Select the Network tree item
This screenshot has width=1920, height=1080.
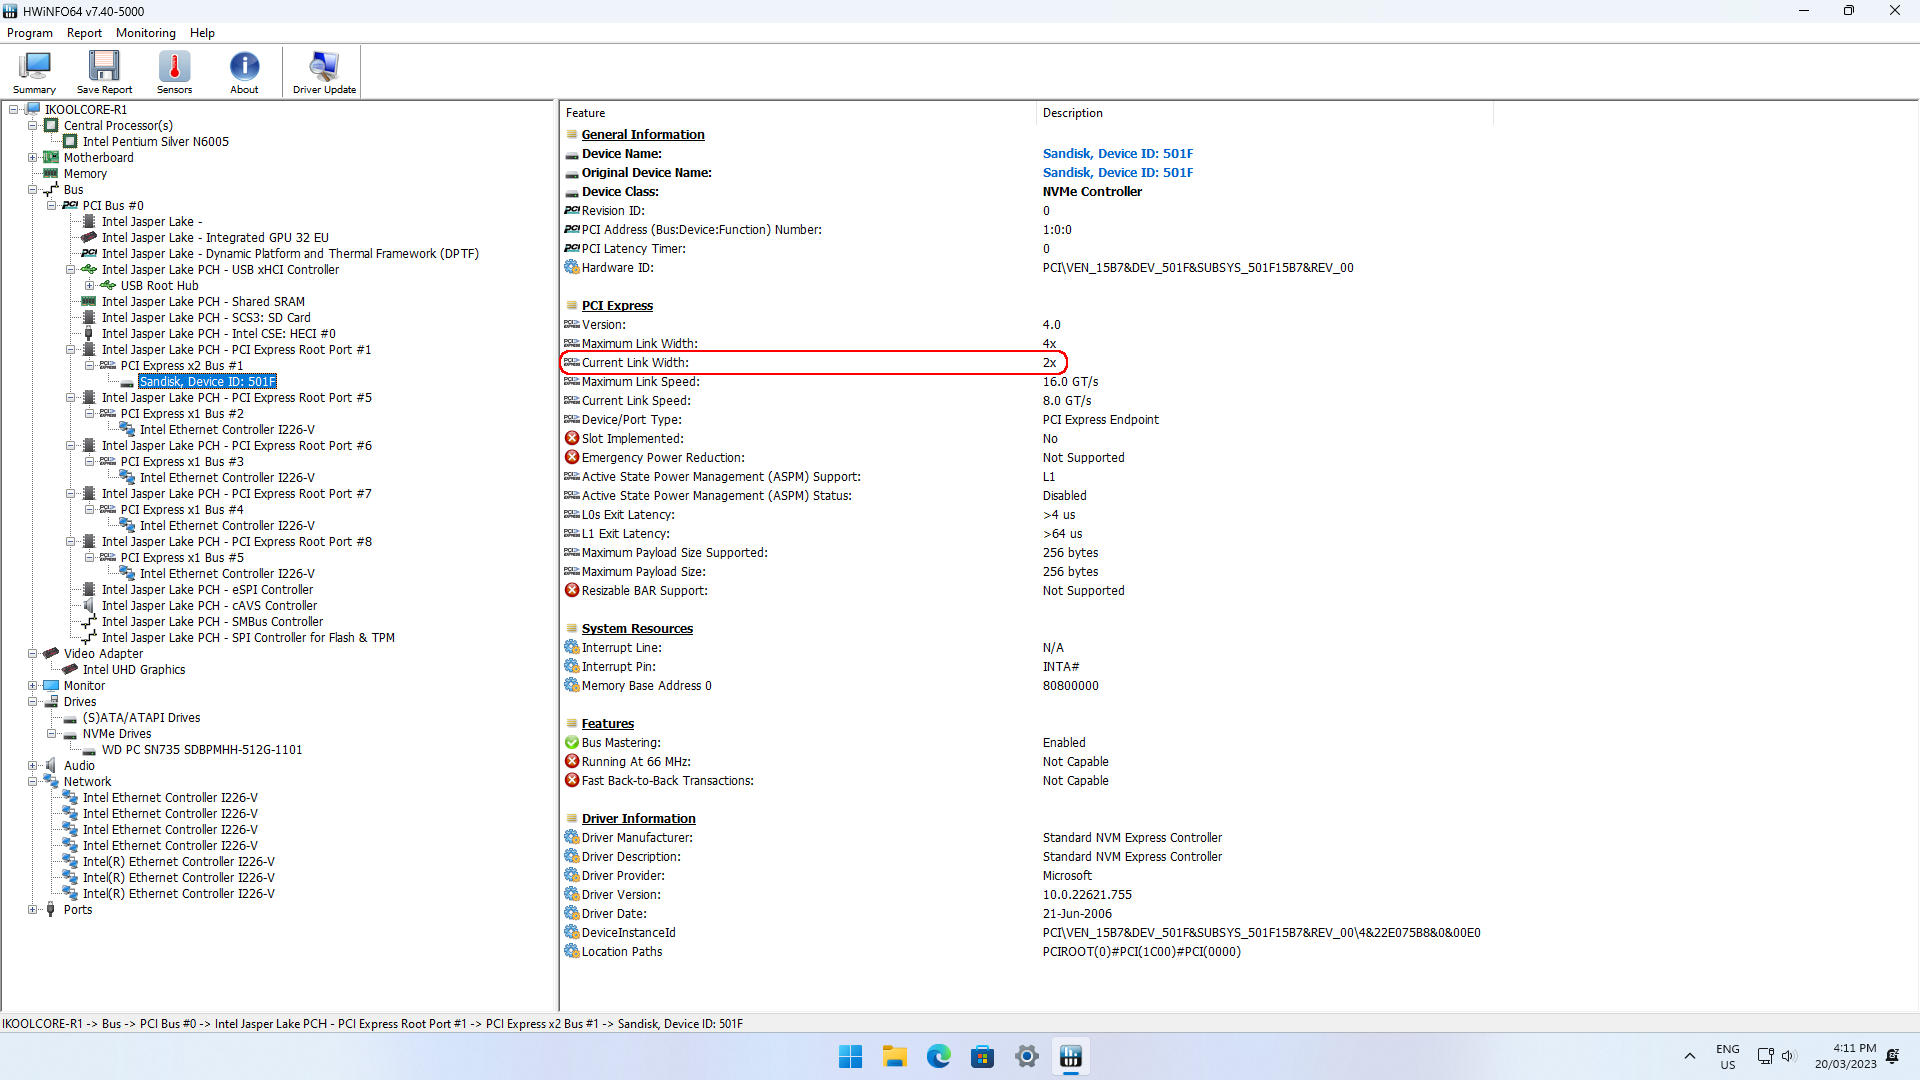click(x=87, y=782)
